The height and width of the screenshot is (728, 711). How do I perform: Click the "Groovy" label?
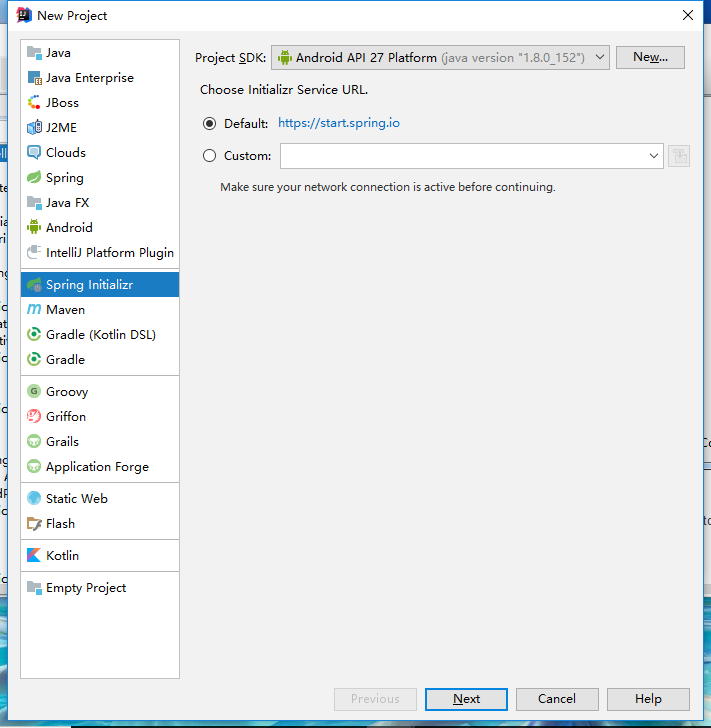[67, 392]
